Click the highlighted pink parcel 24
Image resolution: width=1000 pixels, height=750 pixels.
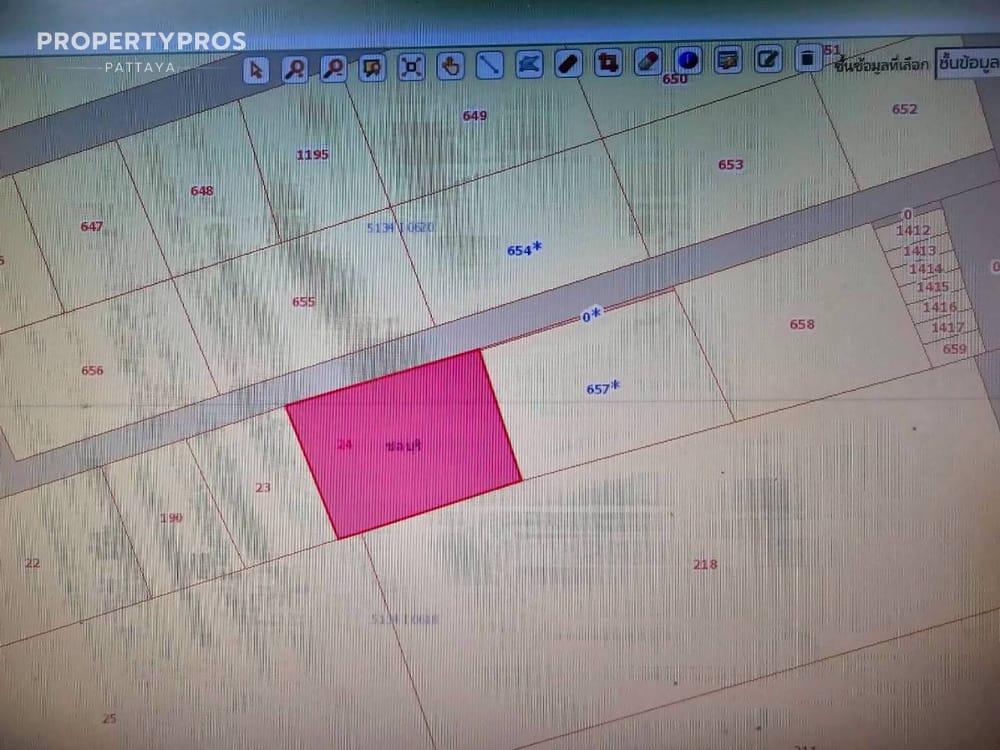tap(405, 445)
